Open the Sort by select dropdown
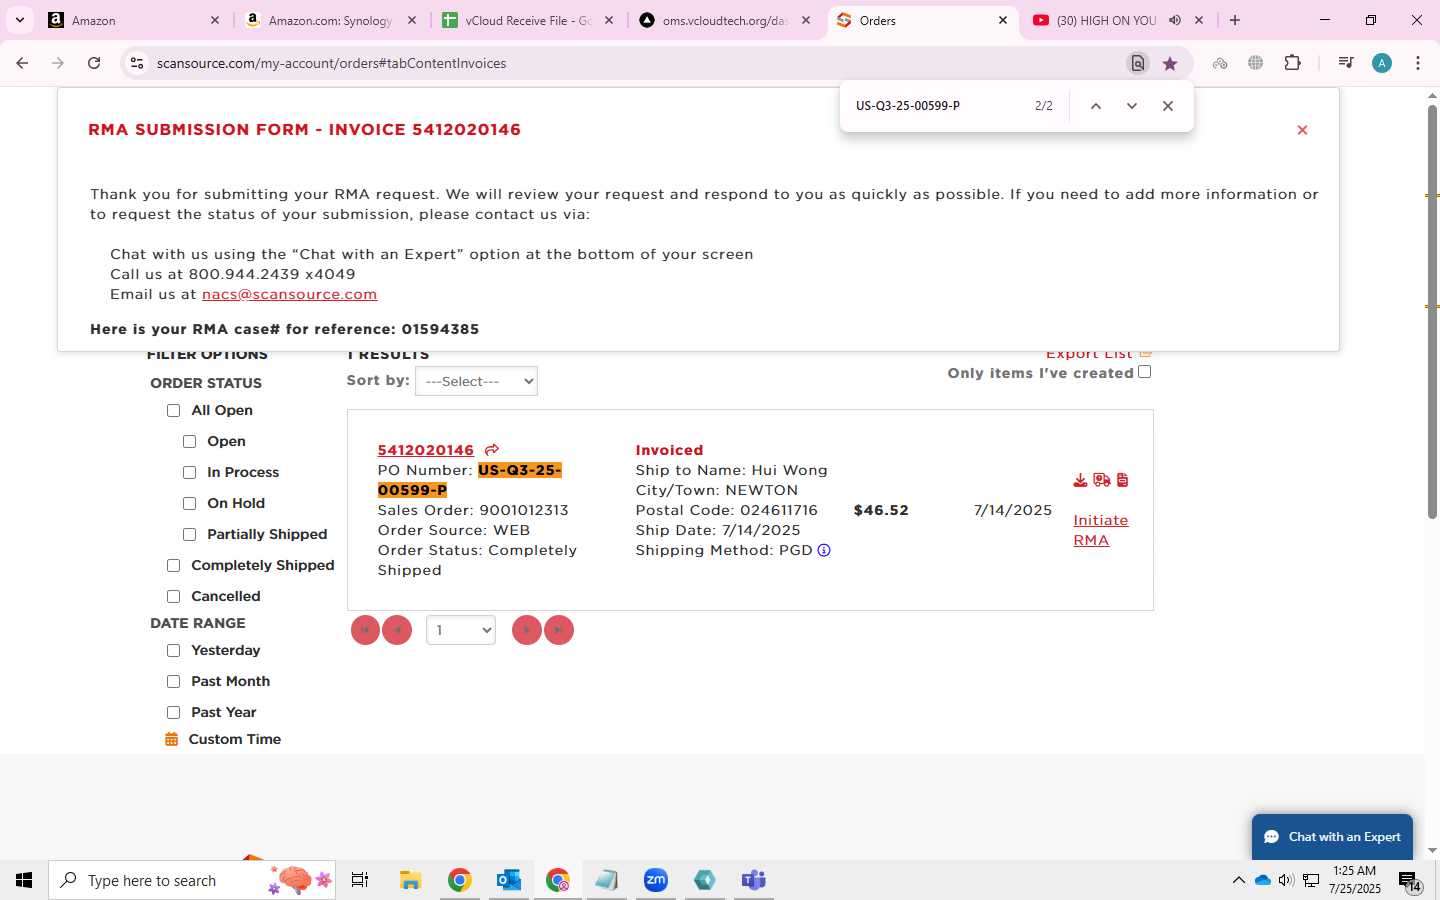This screenshot has height=900, width=1440. 476,381
